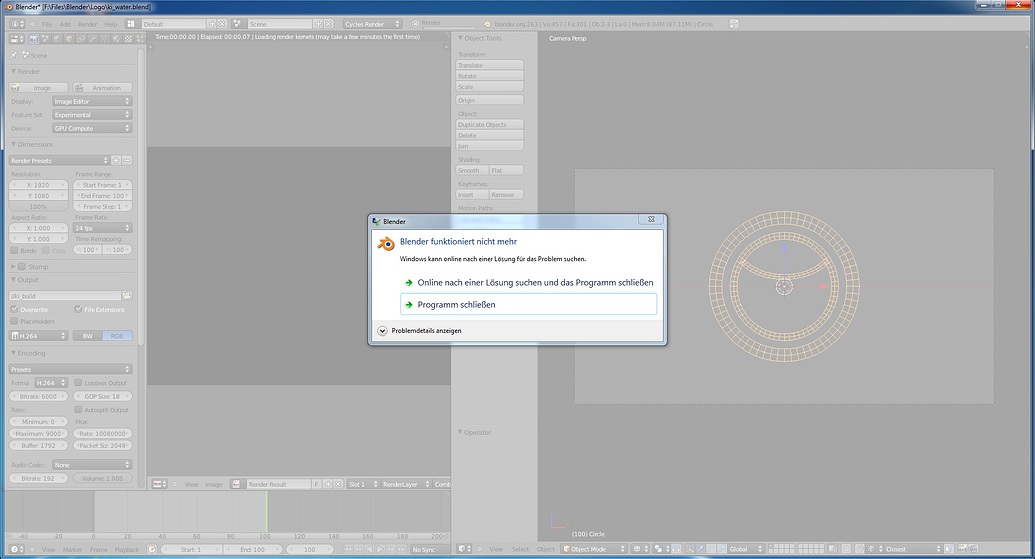Delete current screen layout with X icon
1035x559 pixels.
point(222,24)
